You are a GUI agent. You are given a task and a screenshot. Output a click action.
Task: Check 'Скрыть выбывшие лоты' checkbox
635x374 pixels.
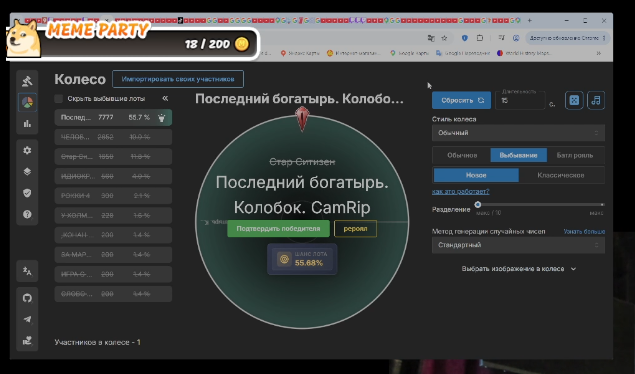click(x=59, y=99)
